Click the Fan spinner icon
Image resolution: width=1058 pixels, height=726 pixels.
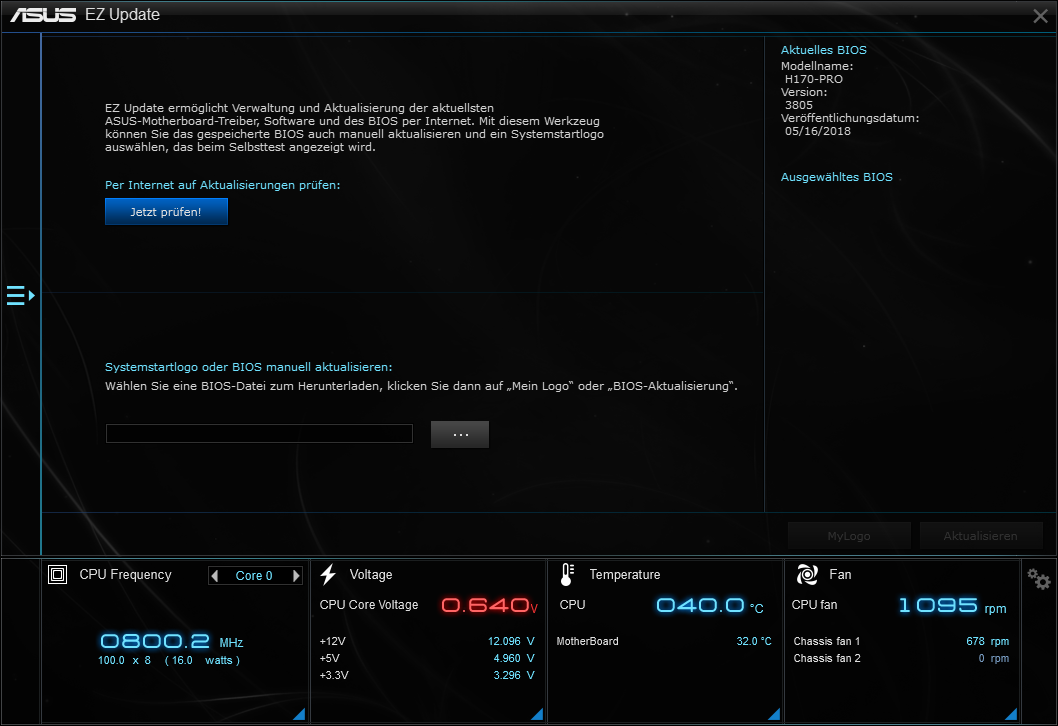tap(807, 574)
